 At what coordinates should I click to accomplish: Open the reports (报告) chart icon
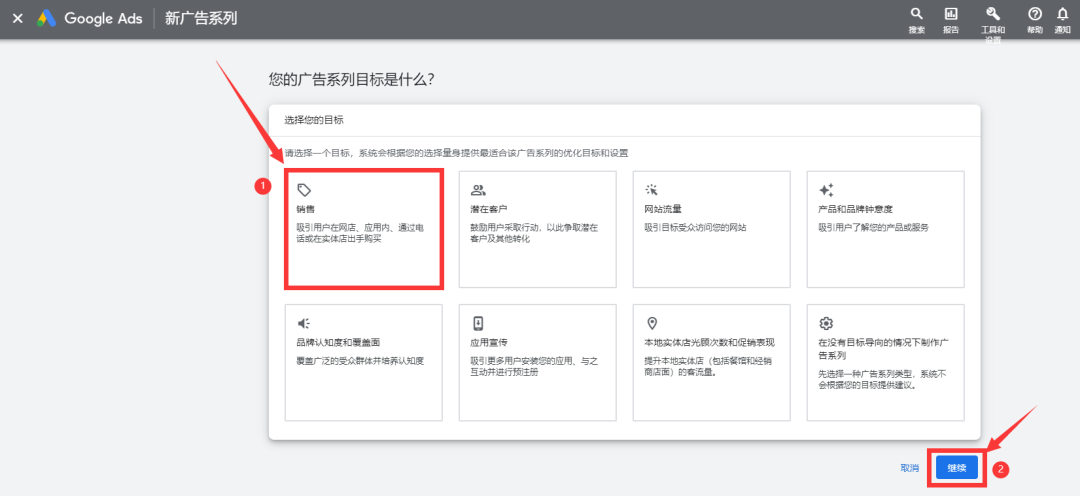pos(950,14)
